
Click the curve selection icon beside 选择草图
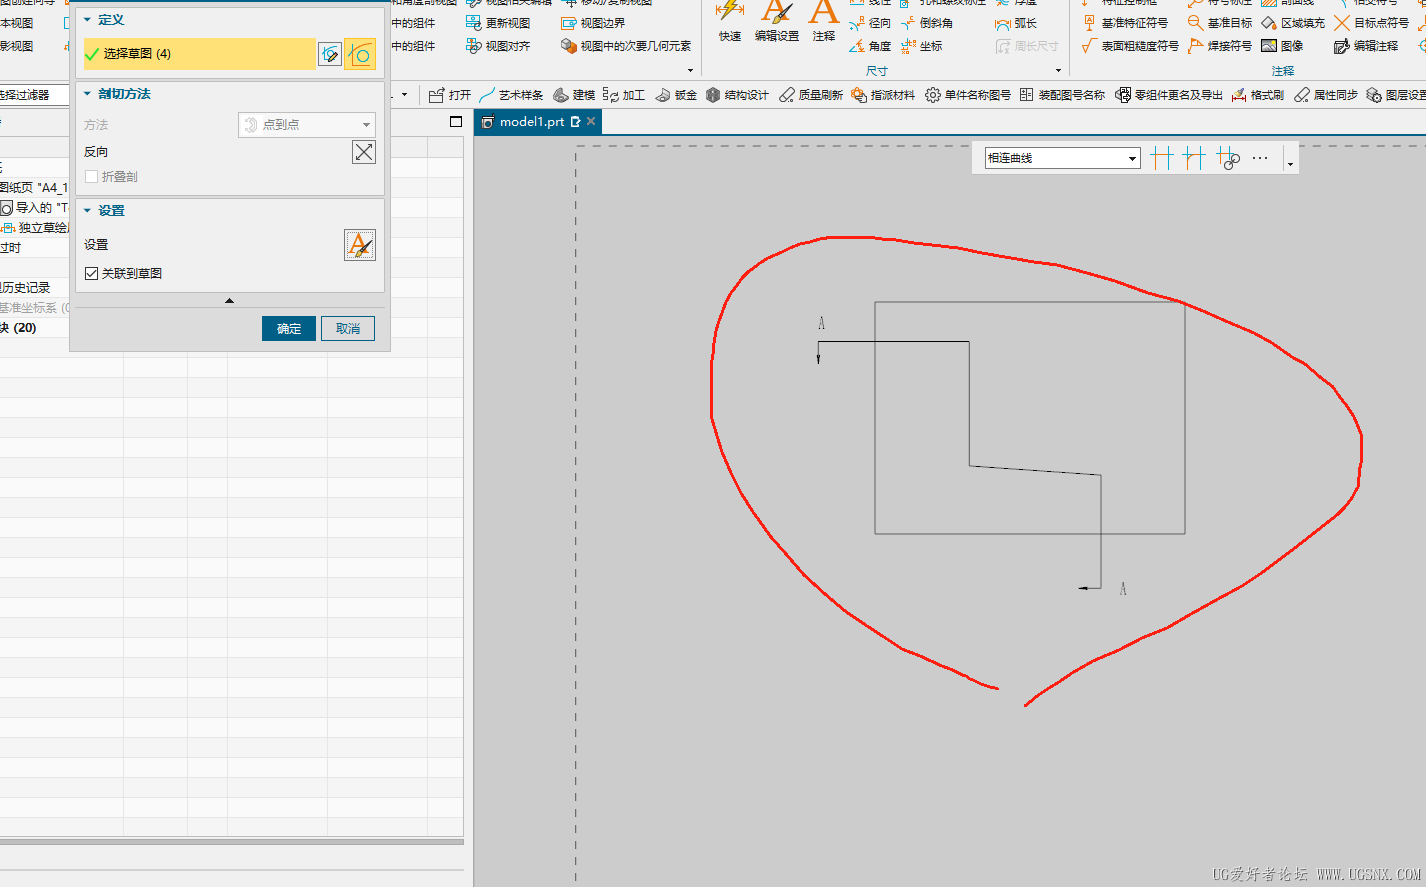360,54
